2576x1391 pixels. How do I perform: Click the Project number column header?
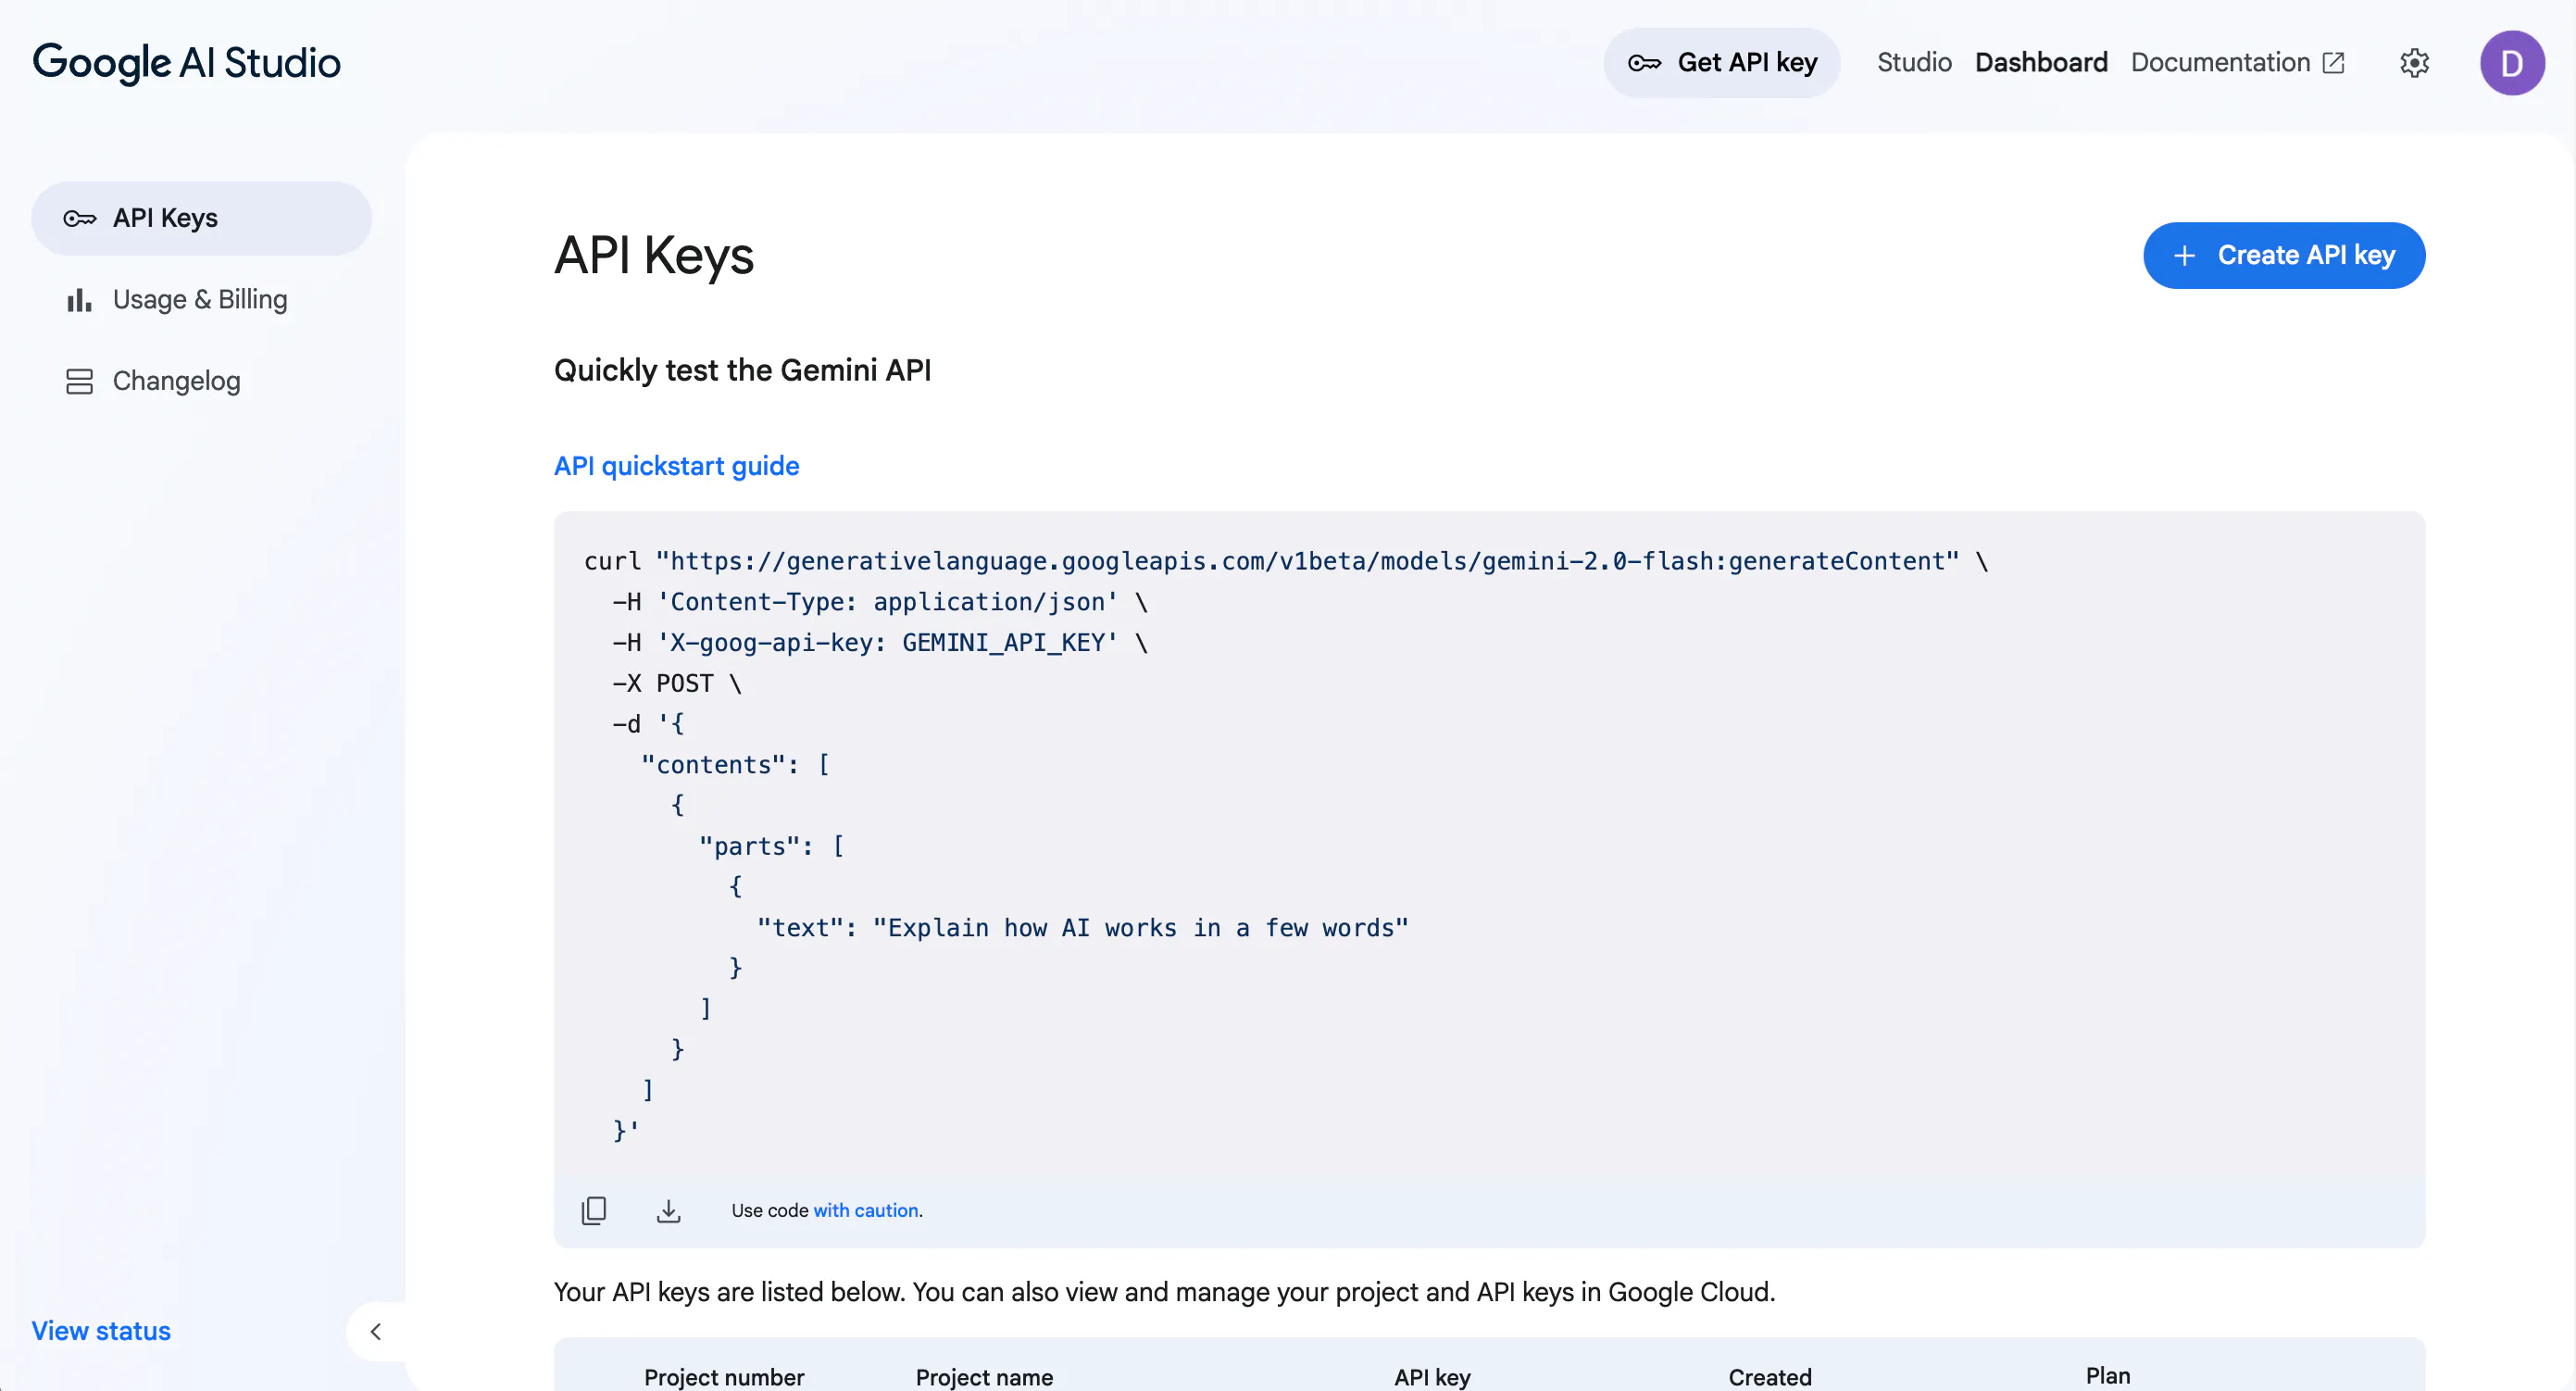point(724,1377)
